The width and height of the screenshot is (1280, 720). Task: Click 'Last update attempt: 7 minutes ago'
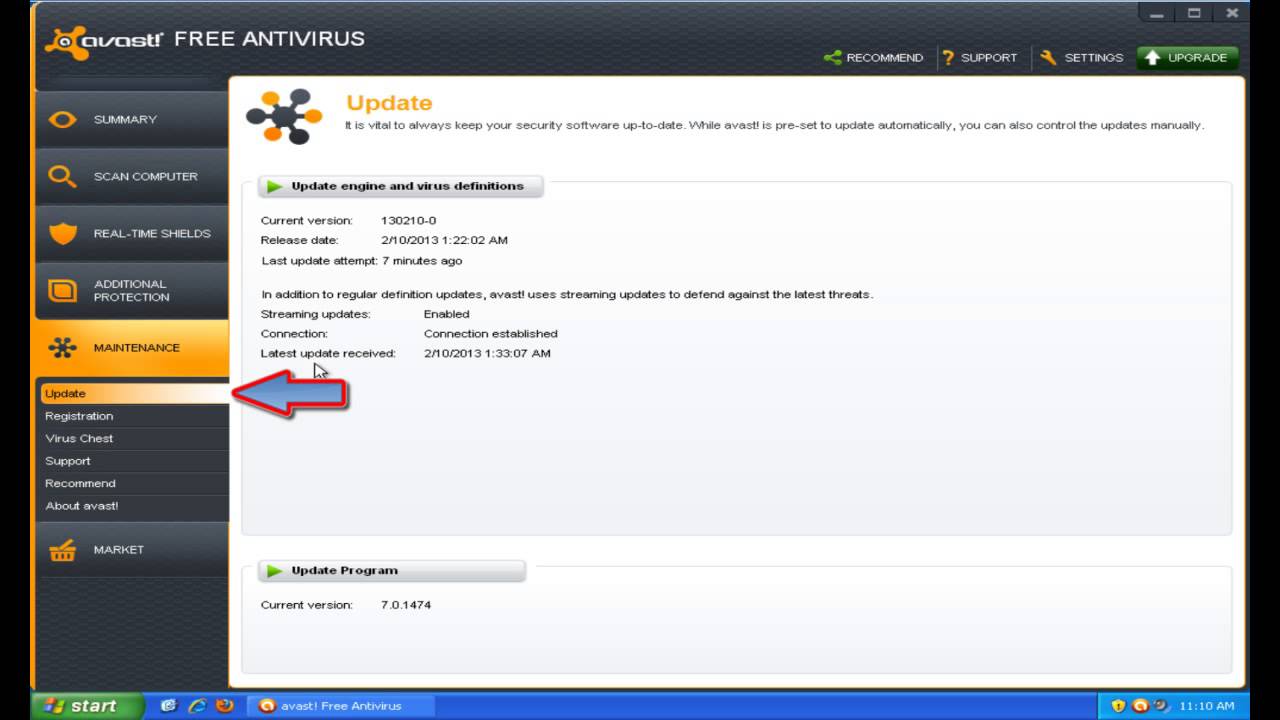(x=361, y=261)
